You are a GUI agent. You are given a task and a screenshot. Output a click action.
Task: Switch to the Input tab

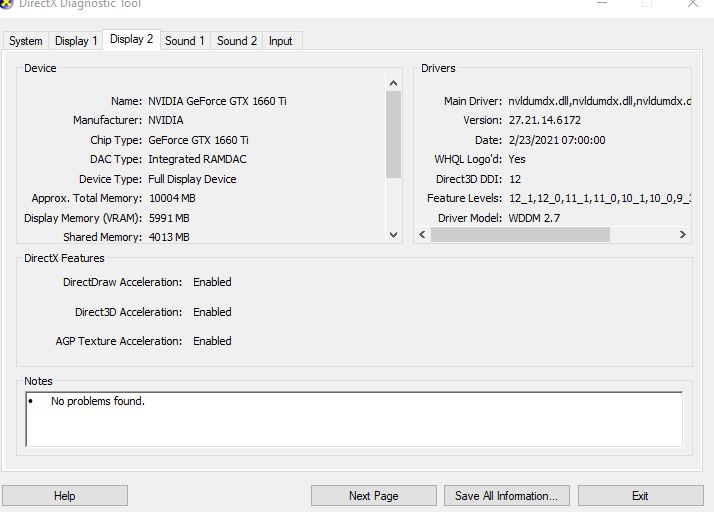pos(281,41)
